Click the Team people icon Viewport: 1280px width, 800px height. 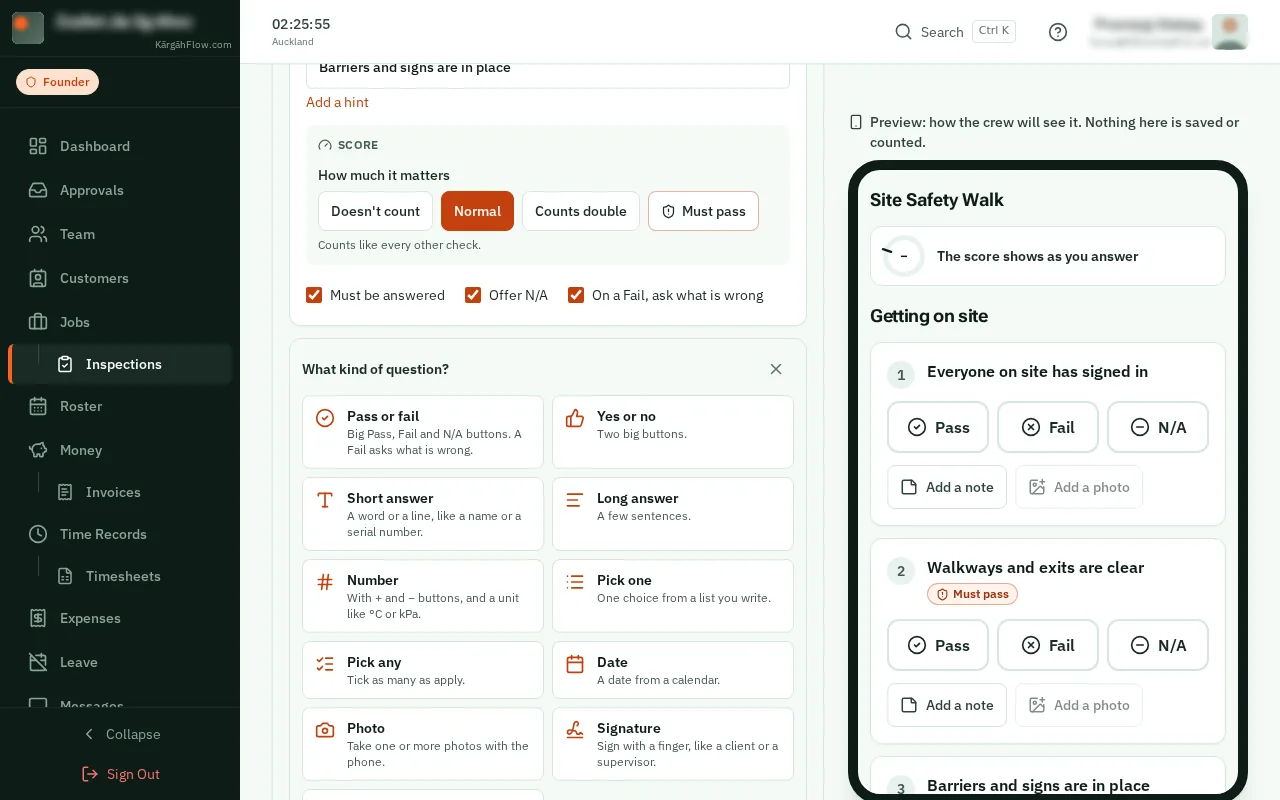click(38, 234)
